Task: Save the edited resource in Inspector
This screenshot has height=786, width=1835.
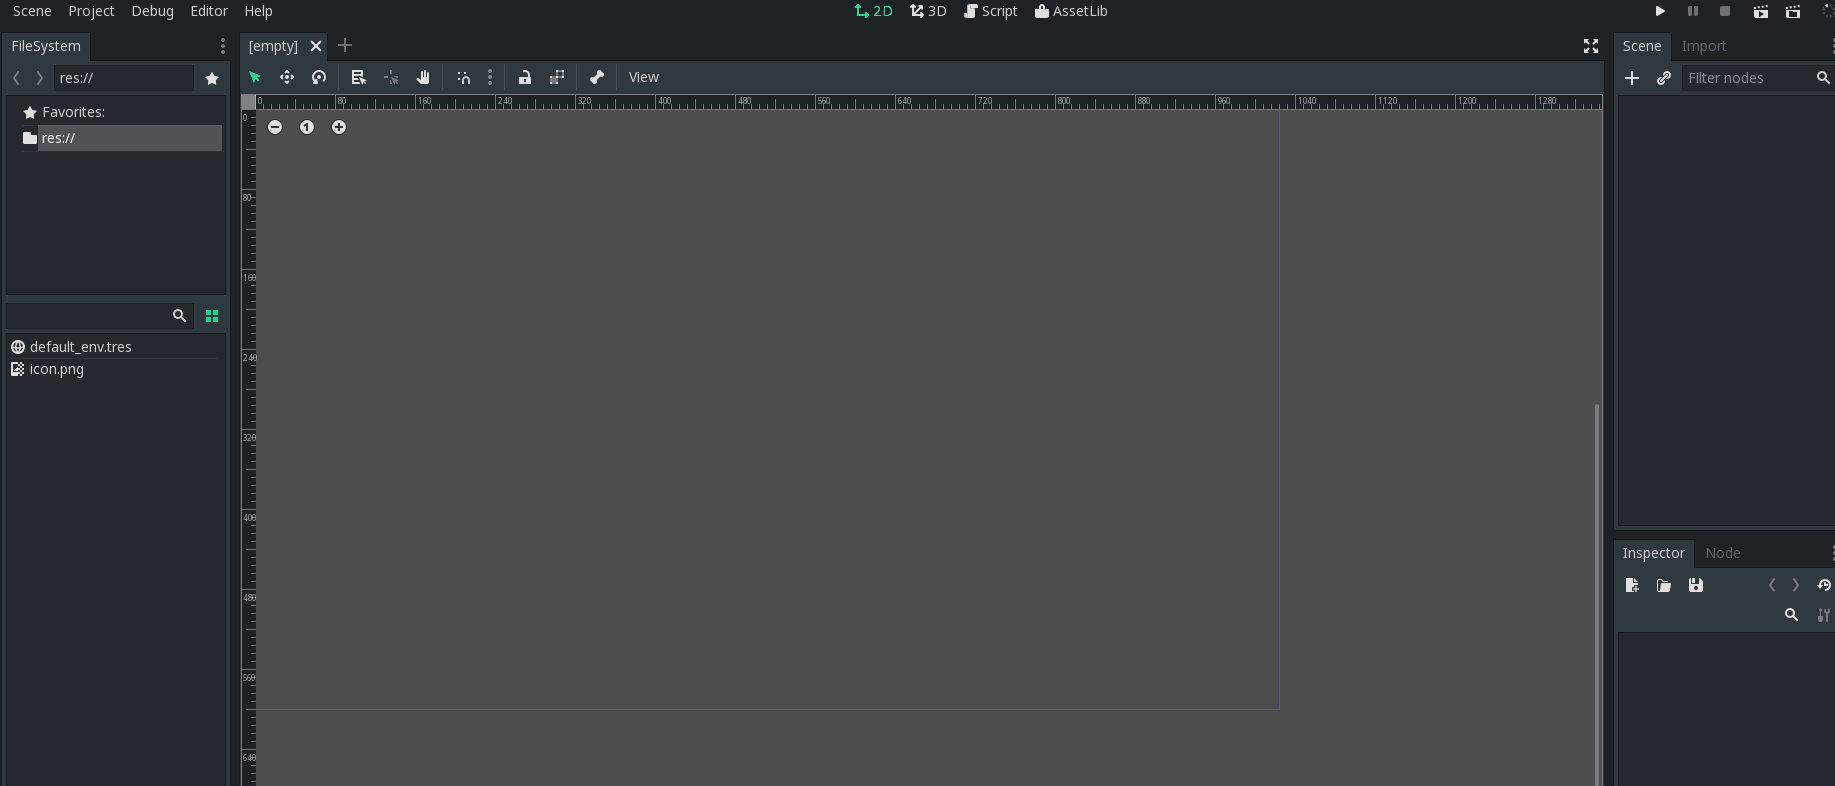Action: click(x=1696, y=585)
